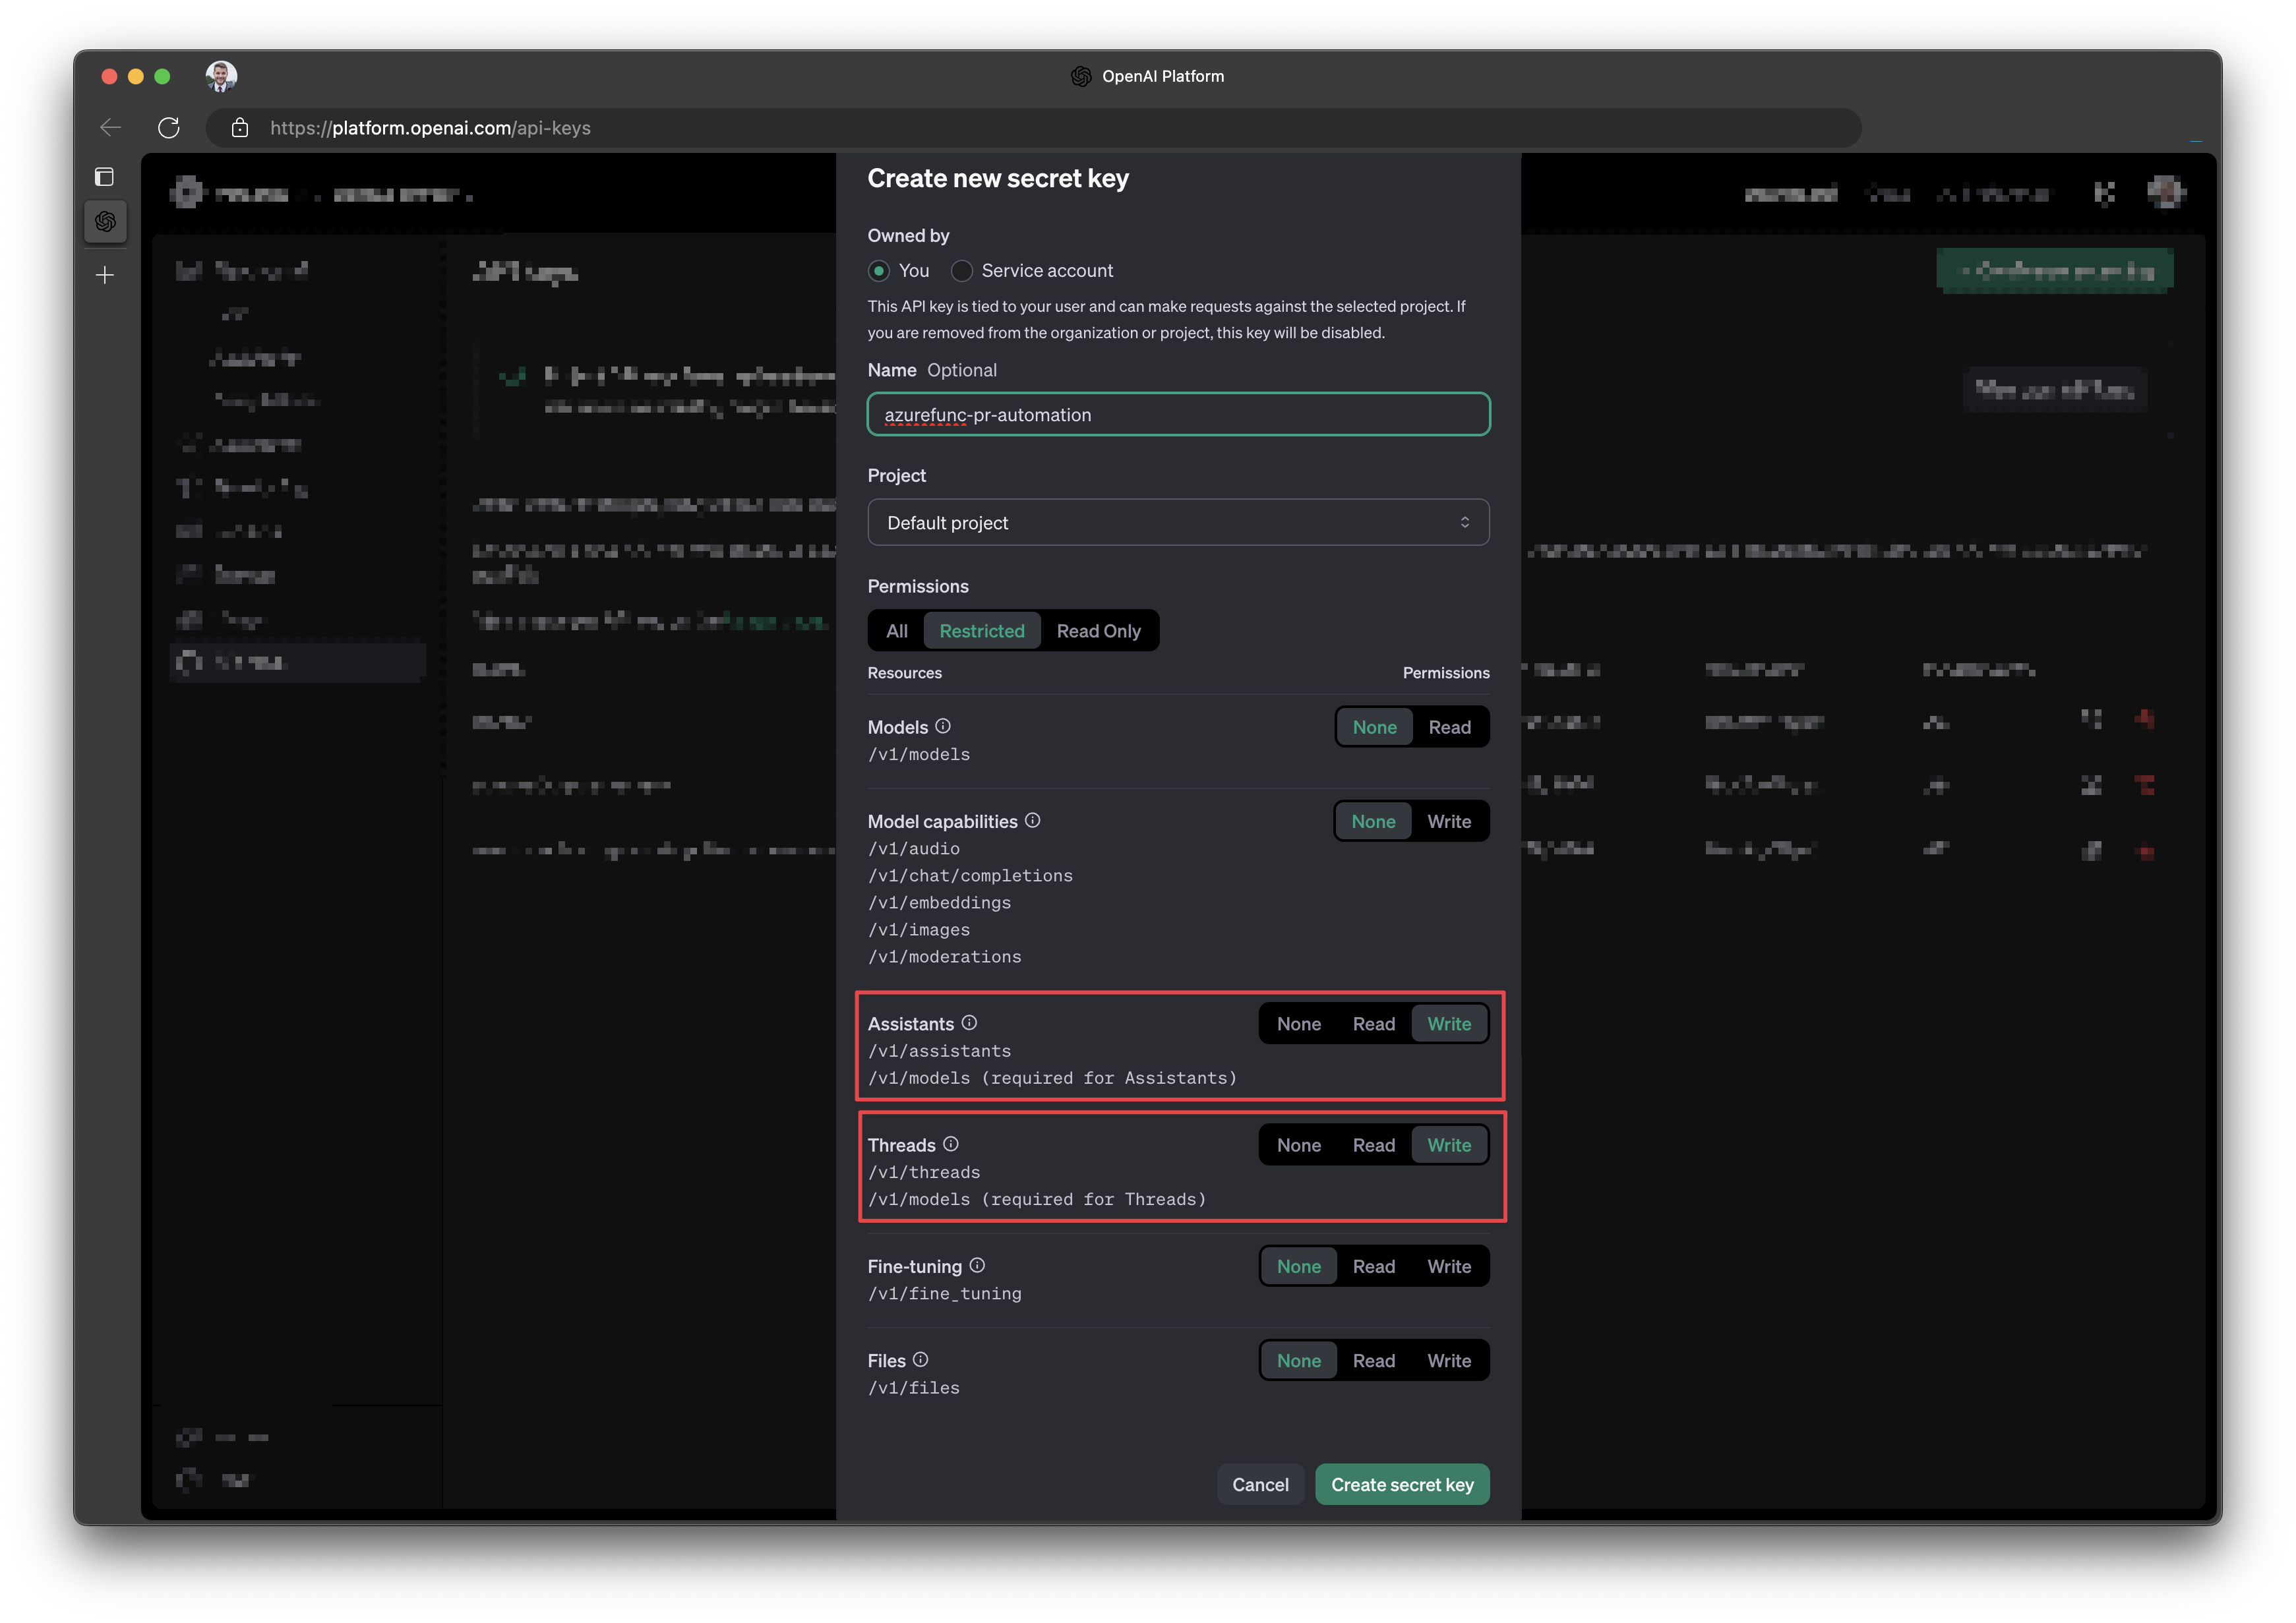
Task: Open the Default project dropdown
Action: coord(1178,522)
